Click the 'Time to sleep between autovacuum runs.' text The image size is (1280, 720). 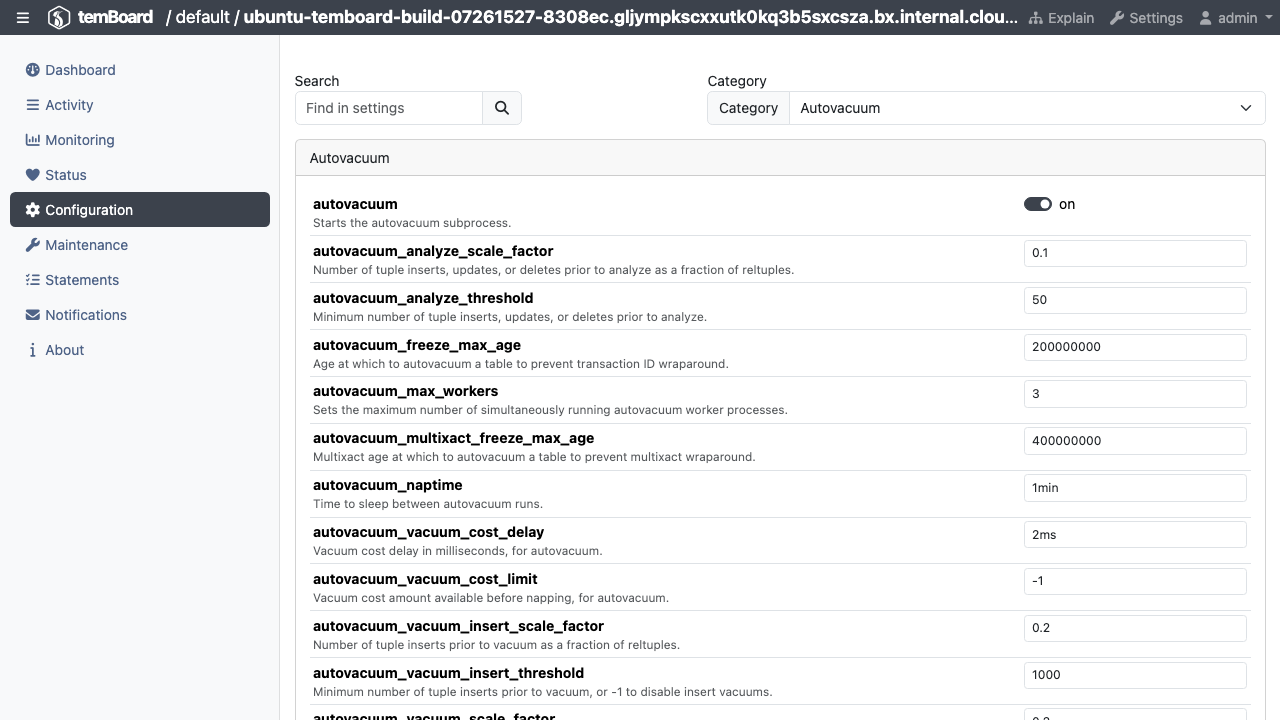tap(428, 504)
